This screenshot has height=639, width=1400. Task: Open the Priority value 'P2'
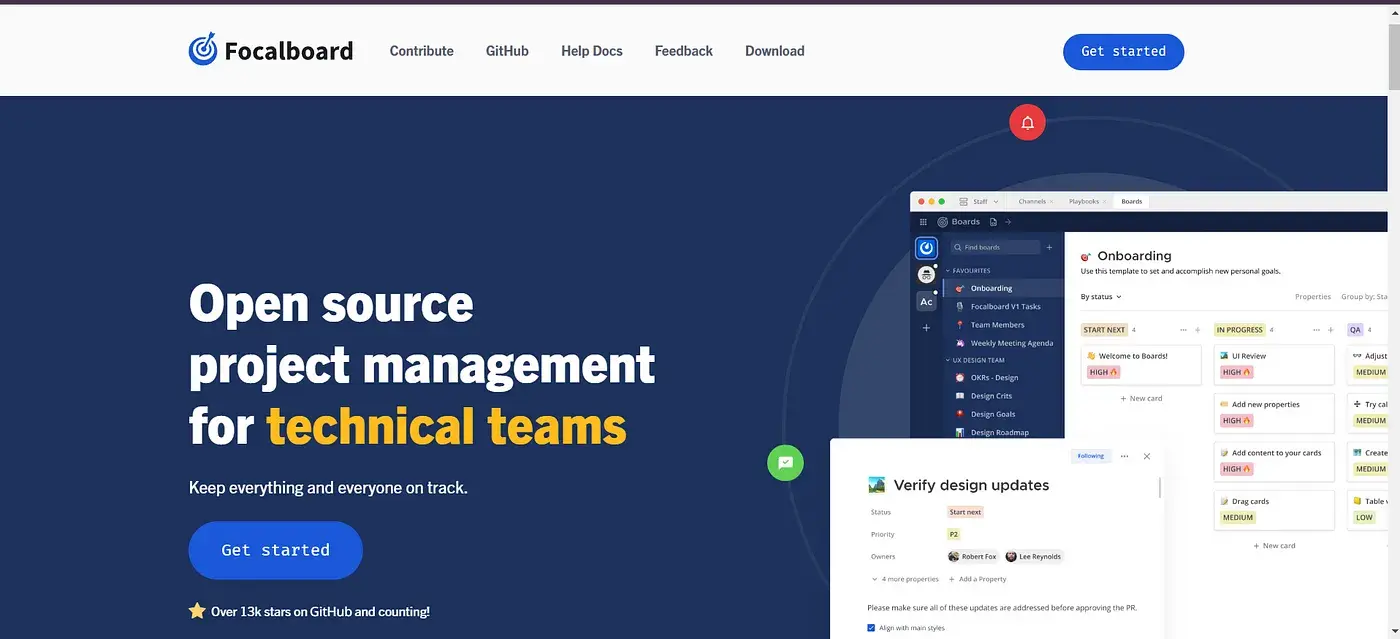(954, 534)
